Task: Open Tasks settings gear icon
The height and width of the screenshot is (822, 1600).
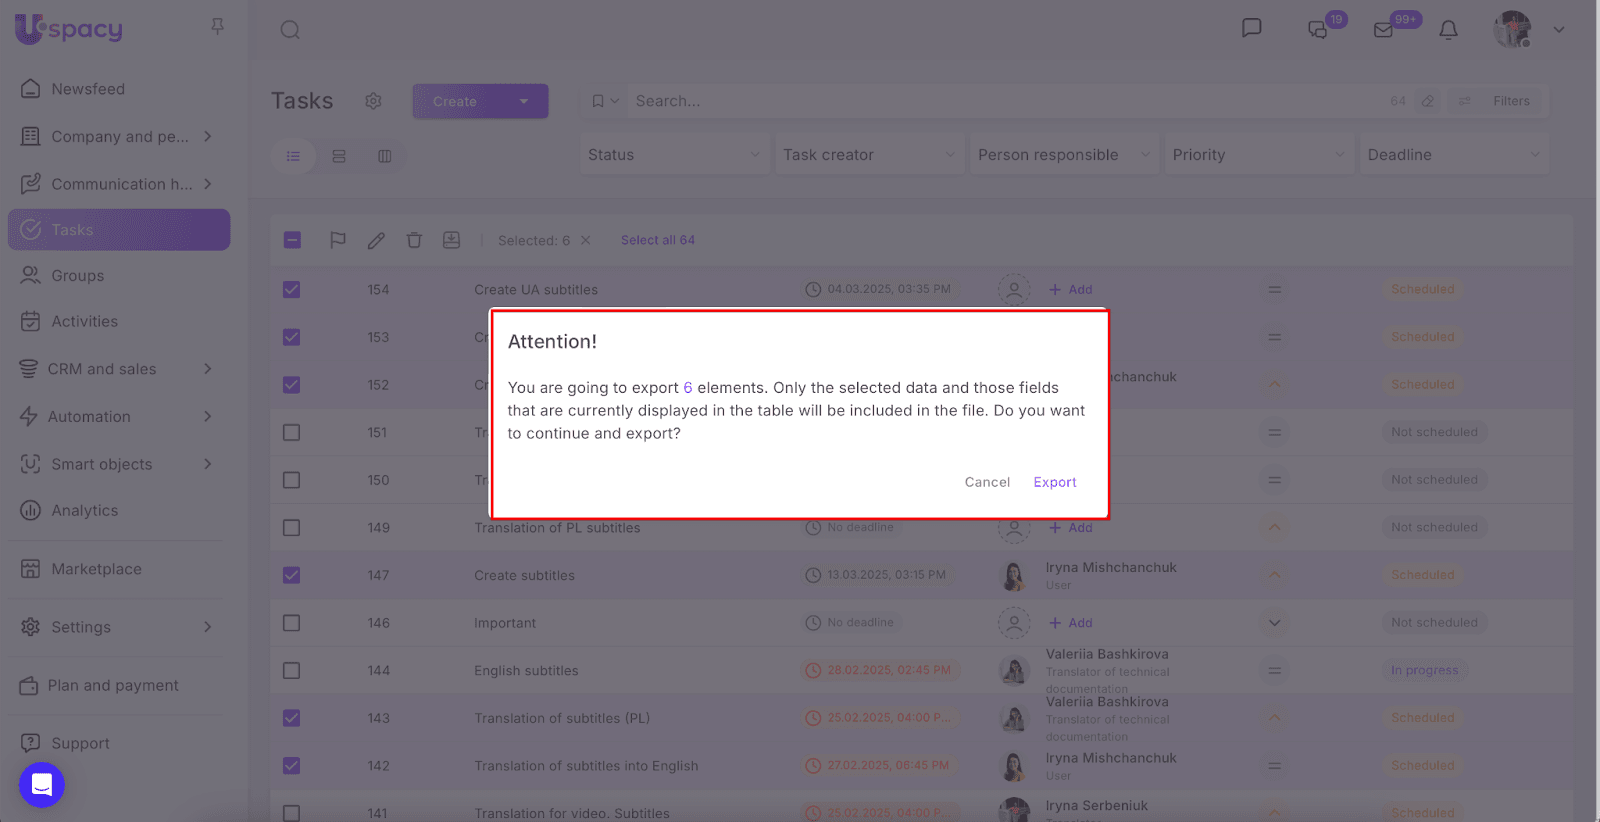Action: click(373, 101)
